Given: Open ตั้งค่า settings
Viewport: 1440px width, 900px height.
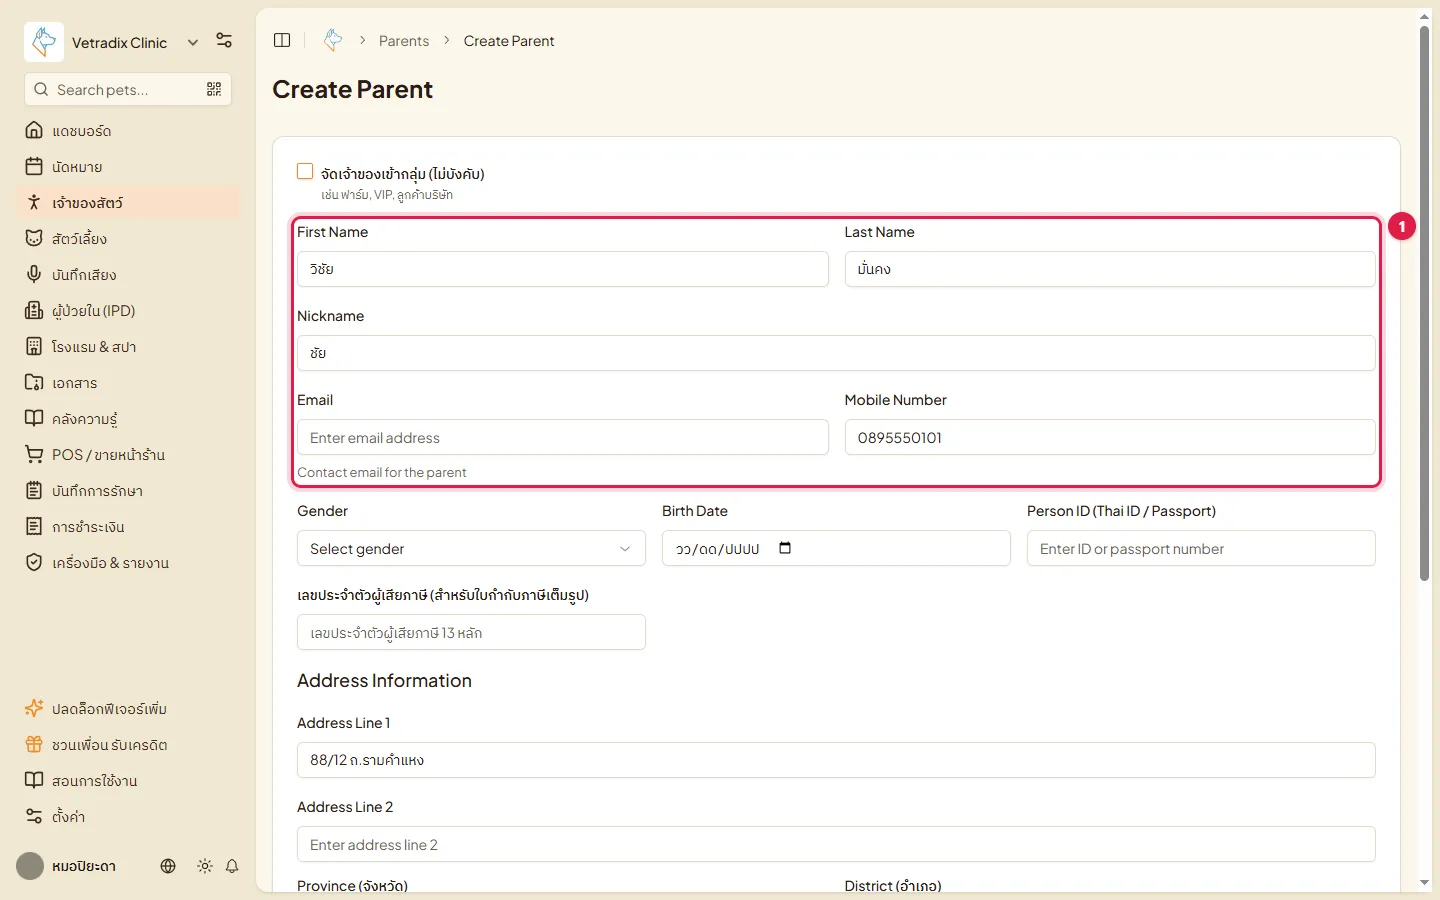Looking at the screenshot, I should click(x=128, y=817).
